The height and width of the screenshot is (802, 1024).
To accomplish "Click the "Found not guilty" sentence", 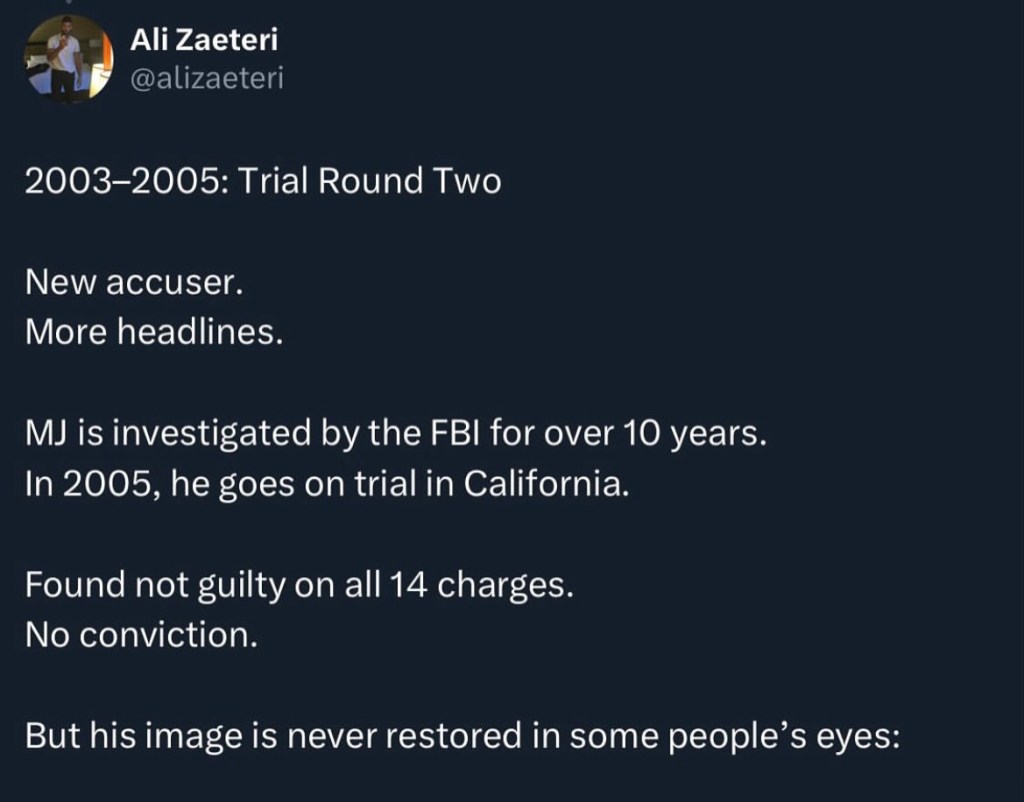I will click(x=299, y=585).
